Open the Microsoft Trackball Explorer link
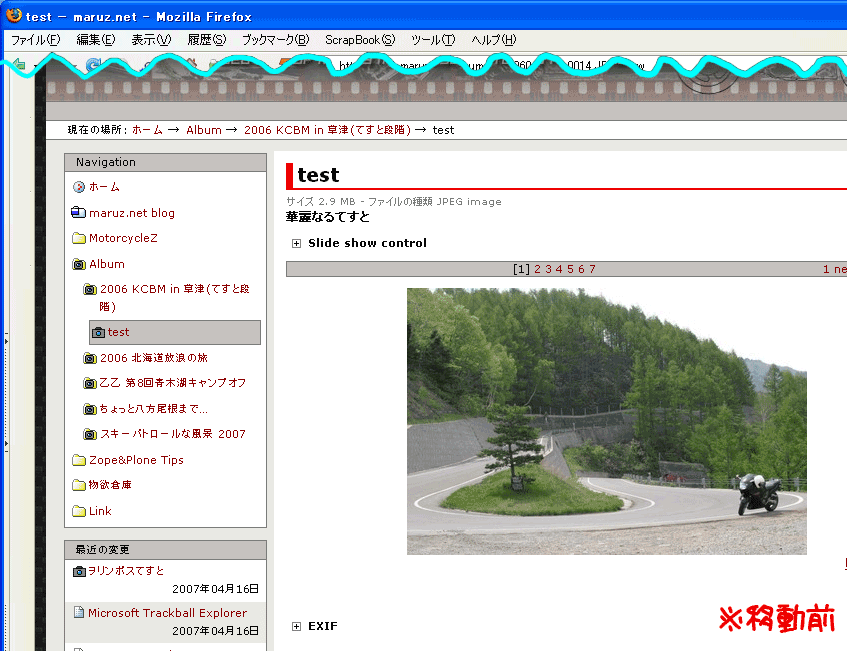This screenshot has width=847, height=651. click(x=167, y=613)
